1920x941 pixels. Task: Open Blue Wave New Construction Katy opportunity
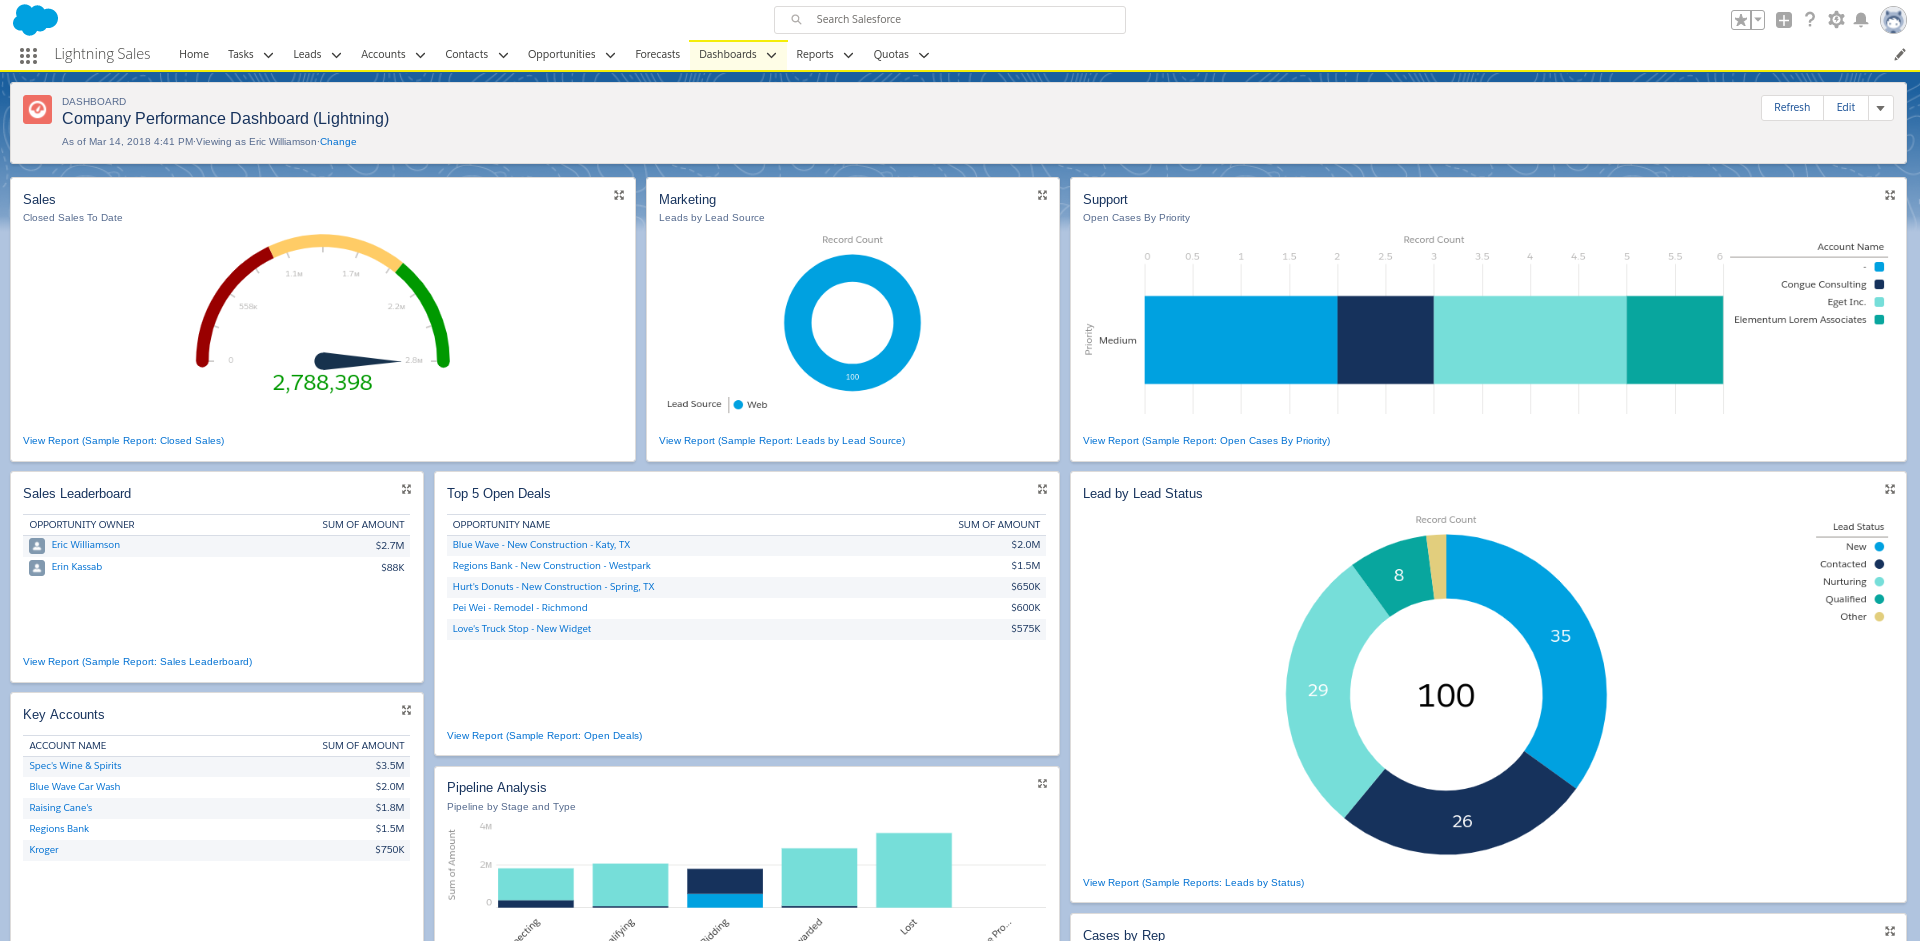(541, 545)
